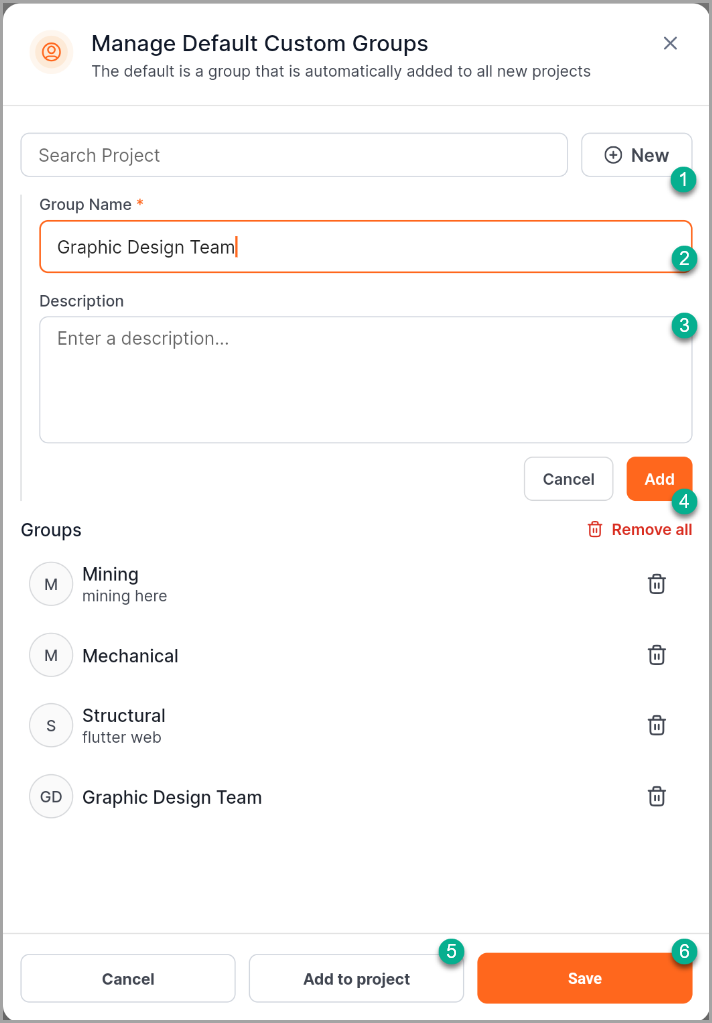This screenshot has width=712, height=1023.
Task: Click the Add to project button
Action: [x=356, y=978]
